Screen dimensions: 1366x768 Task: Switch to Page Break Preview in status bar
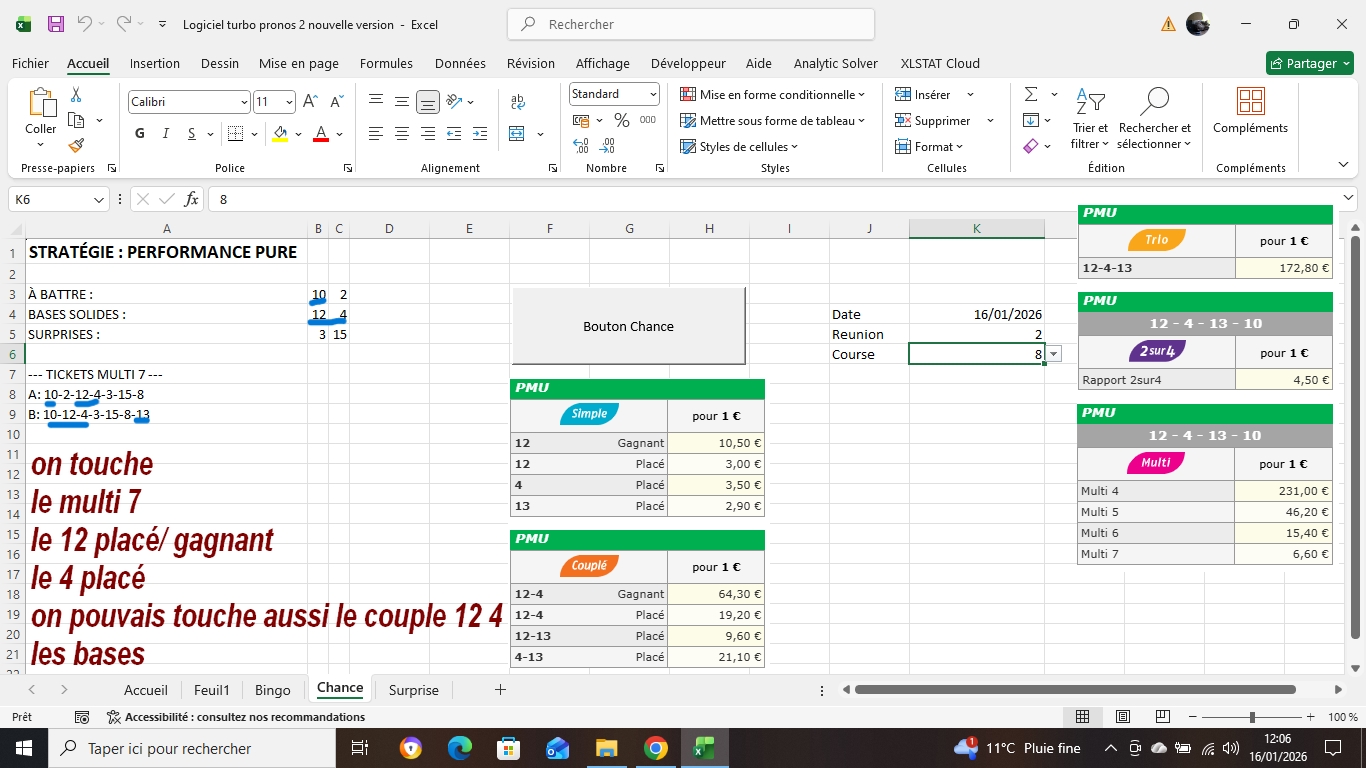coord(1163,717)
